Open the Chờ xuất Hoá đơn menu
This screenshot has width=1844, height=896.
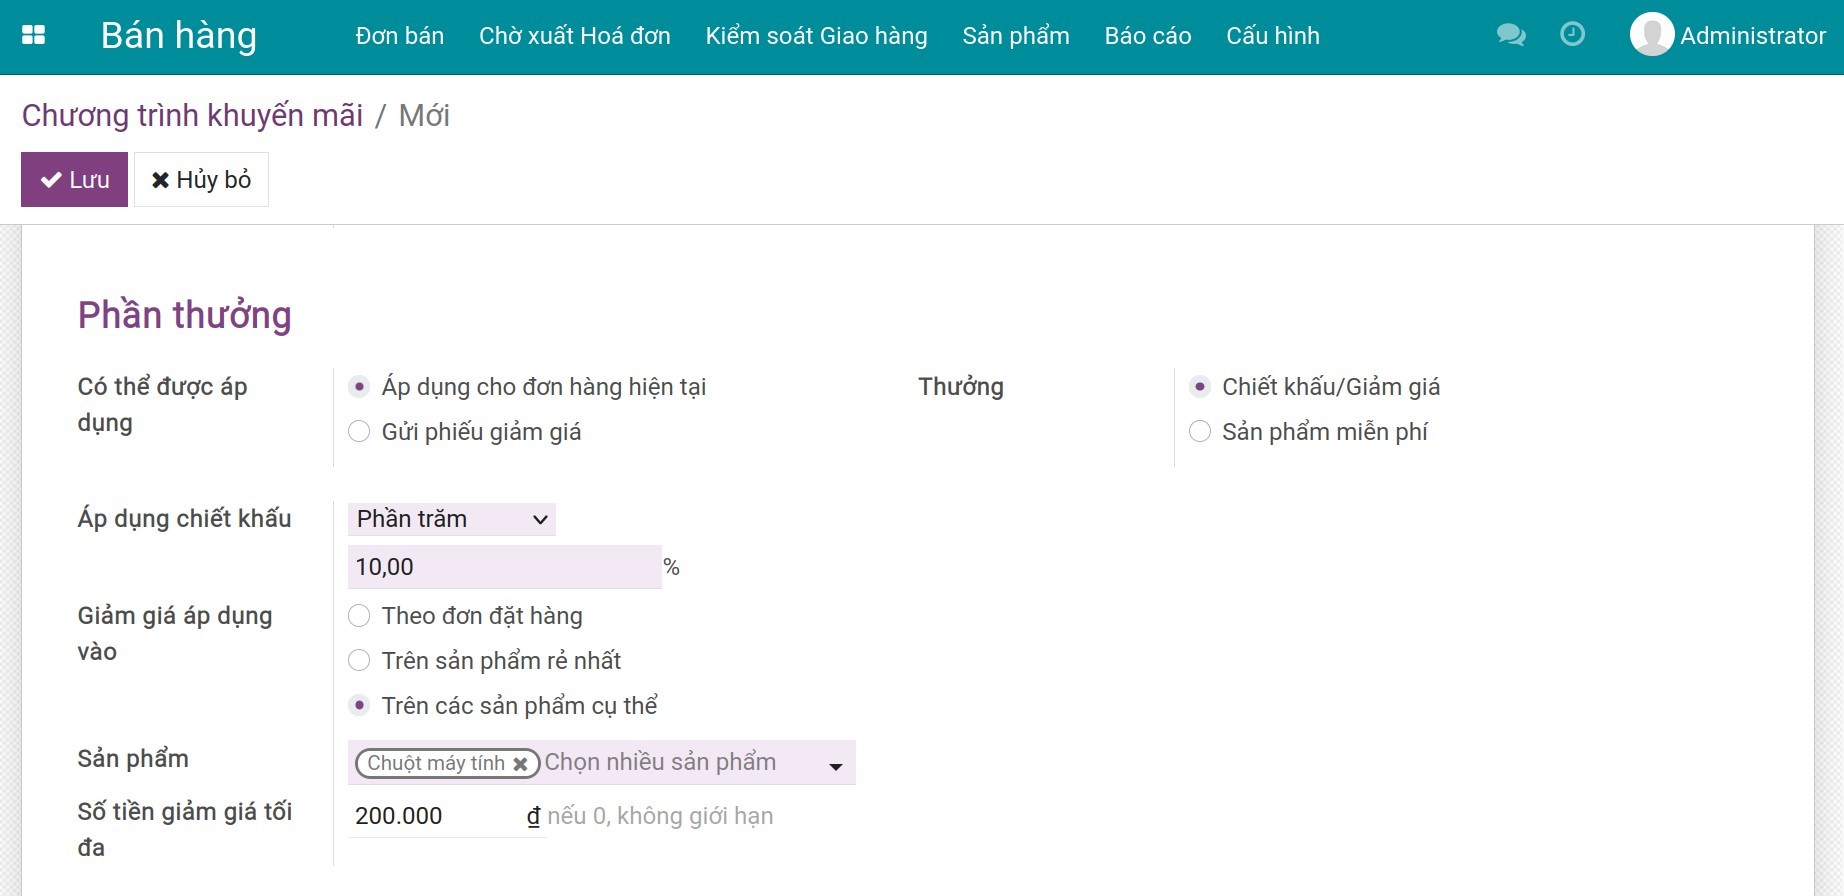tap(575, 36)
